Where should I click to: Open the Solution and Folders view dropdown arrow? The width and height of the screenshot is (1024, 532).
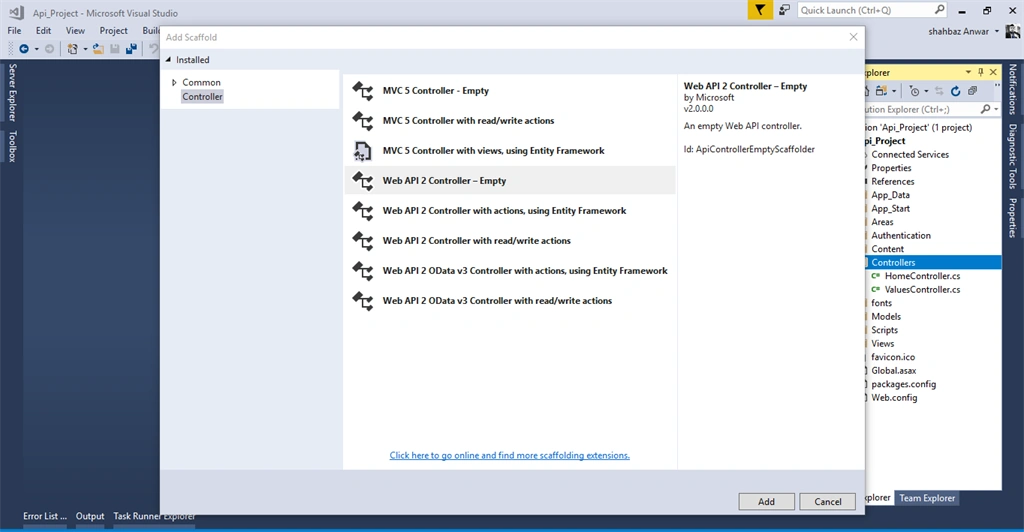click(x=894, y=91)
